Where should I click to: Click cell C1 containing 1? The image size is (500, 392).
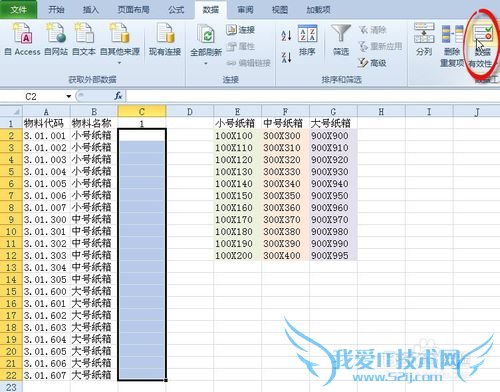(x=142, y=123)
